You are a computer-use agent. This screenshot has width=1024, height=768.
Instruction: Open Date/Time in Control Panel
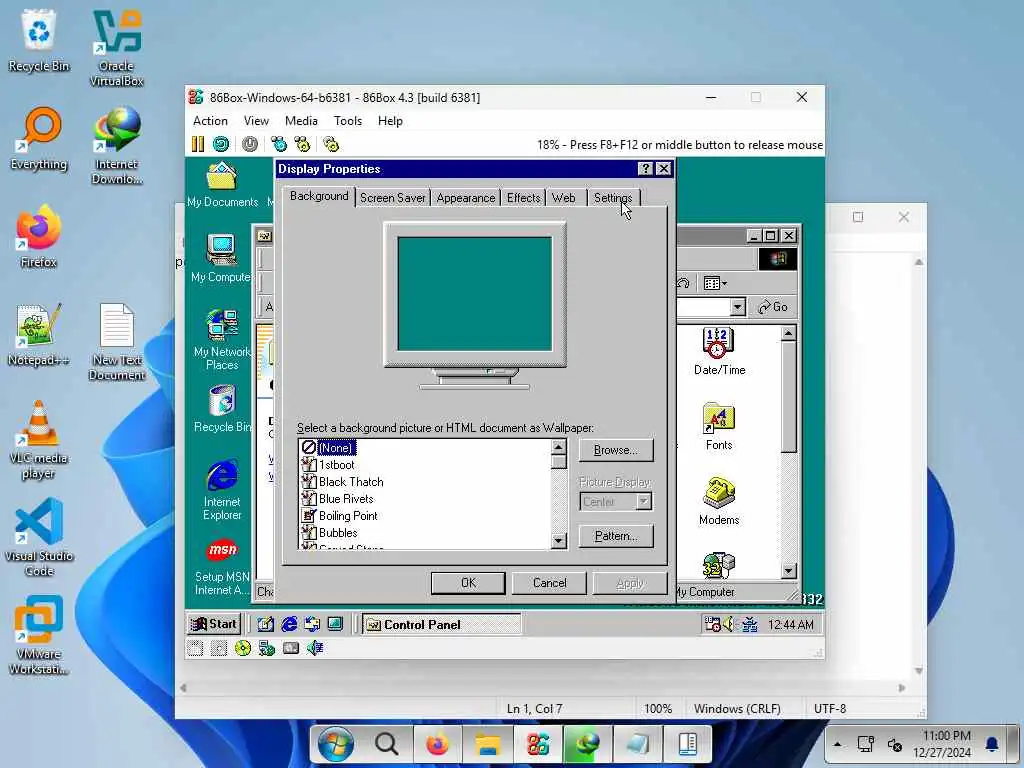(719, 351)
